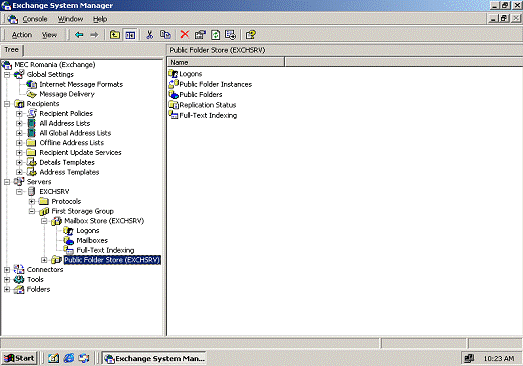This screenshot has width=523, height=366.
Task: Expand the Connectors tree node
Action: click(x=7, y=270)
